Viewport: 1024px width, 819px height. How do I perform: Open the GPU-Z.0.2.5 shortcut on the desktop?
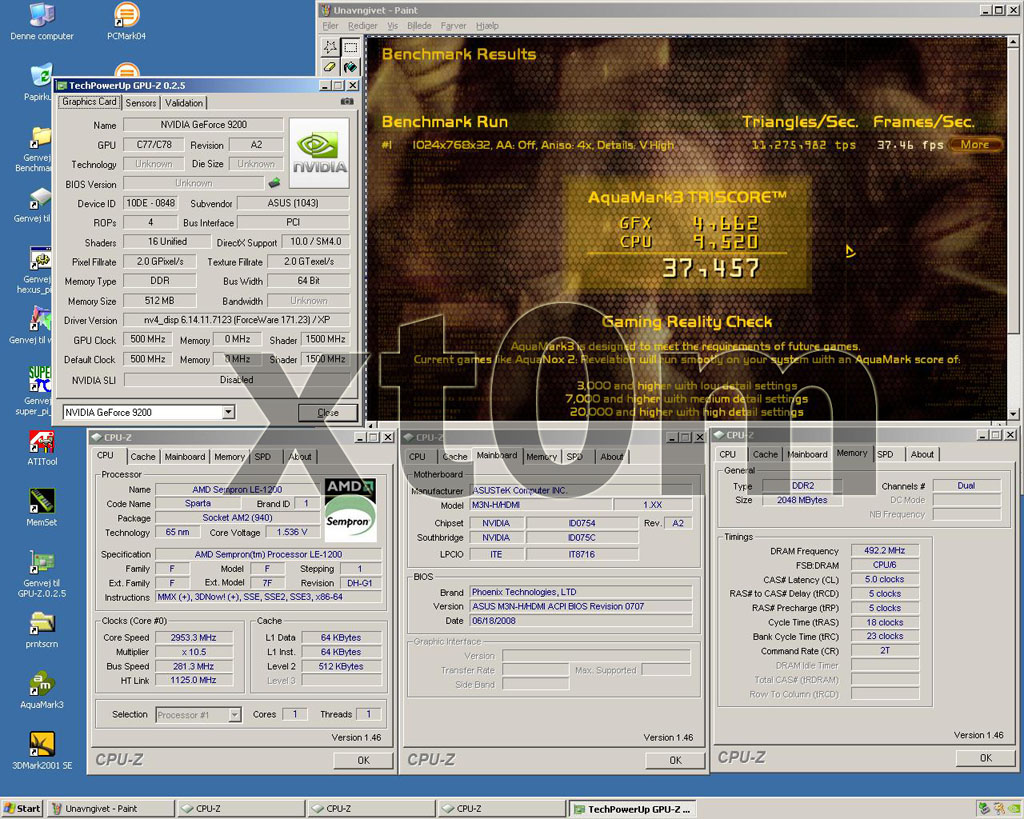point(42,575)
